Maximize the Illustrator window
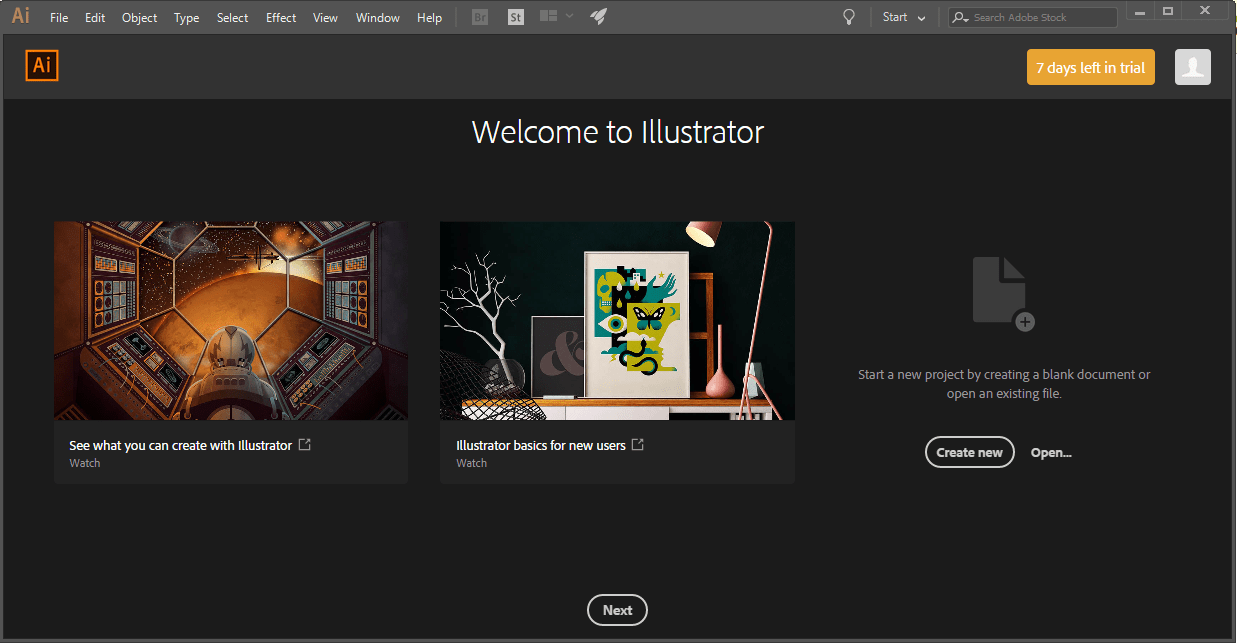1237x644 pixels. coord(1168,10)
